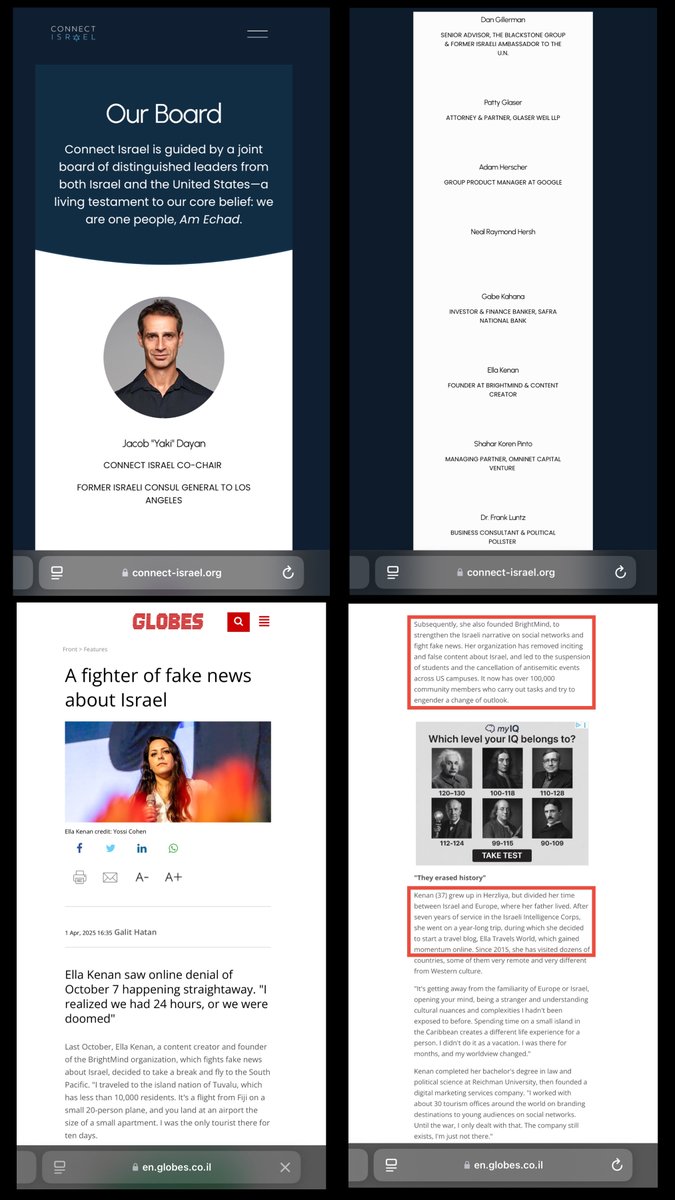
Task: Print the Globes article
Action: [x=80, y=877]
